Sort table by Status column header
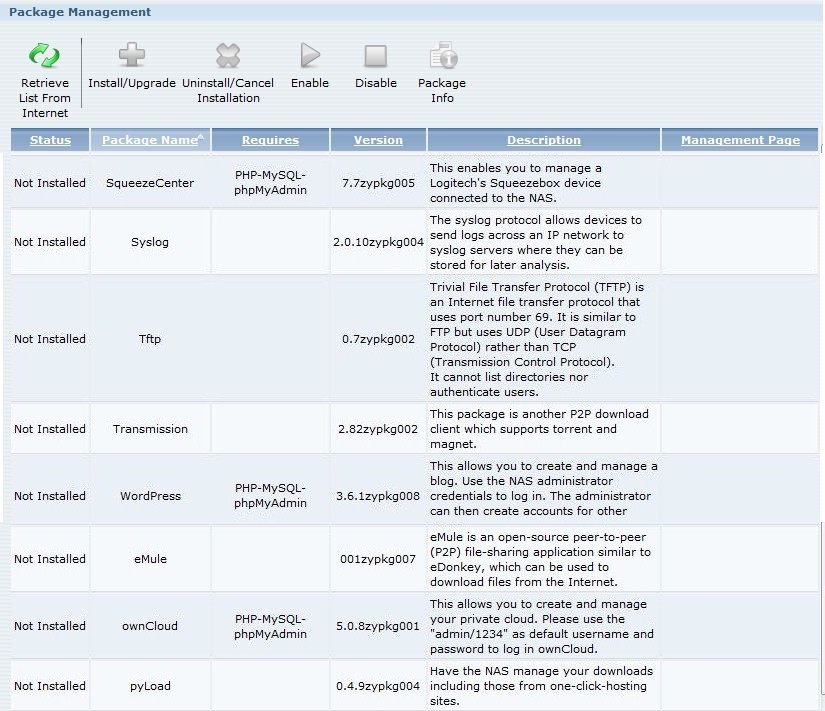 50,140
